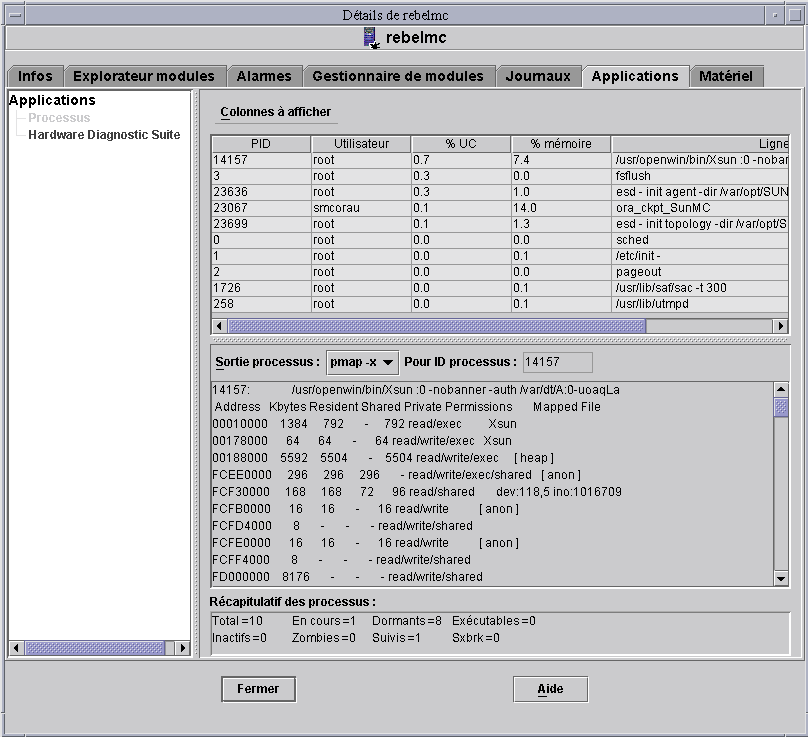Viewport: 808px width, 737px height.
Task: Open the Colonnes à afficher menu
Action: (x=276, y=112)
